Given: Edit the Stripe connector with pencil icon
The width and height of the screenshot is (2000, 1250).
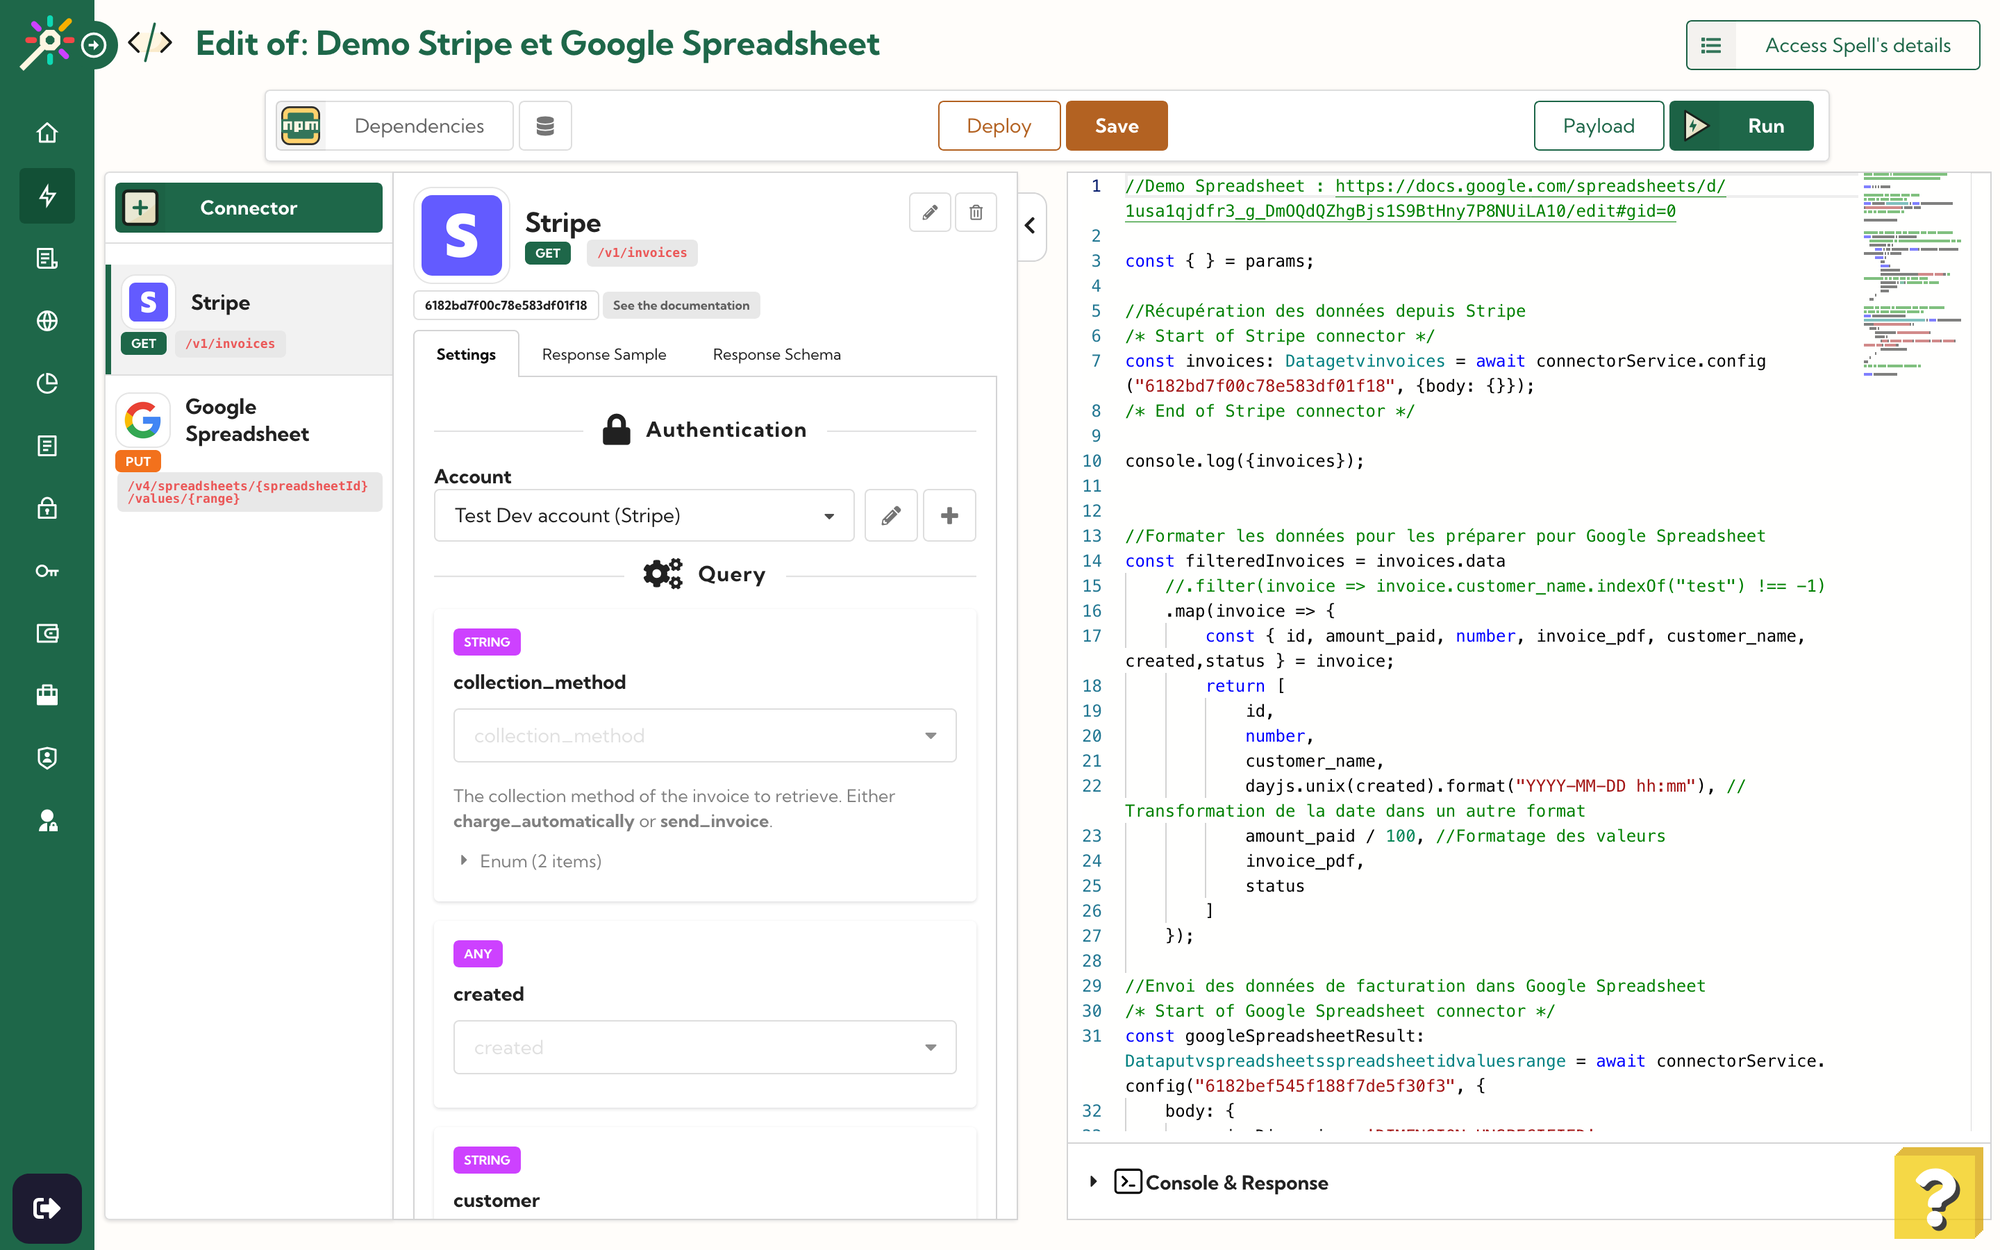Looking at the screenshot, I should coord(930,212).
